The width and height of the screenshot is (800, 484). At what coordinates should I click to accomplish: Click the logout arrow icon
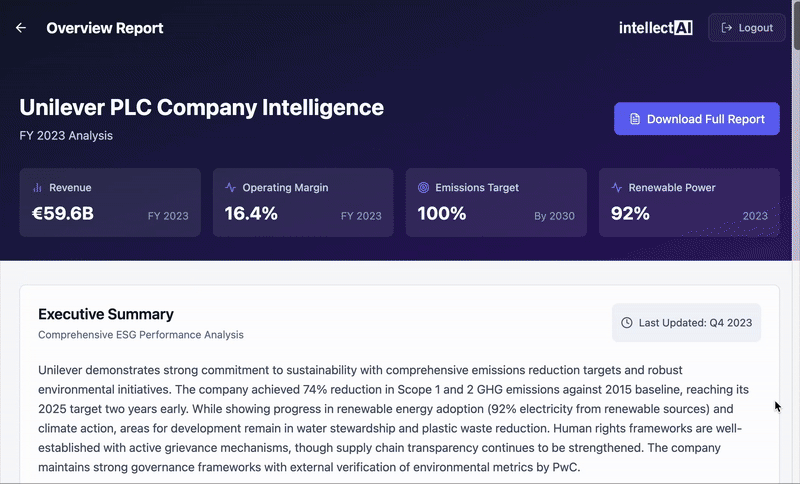pos(727,28)
